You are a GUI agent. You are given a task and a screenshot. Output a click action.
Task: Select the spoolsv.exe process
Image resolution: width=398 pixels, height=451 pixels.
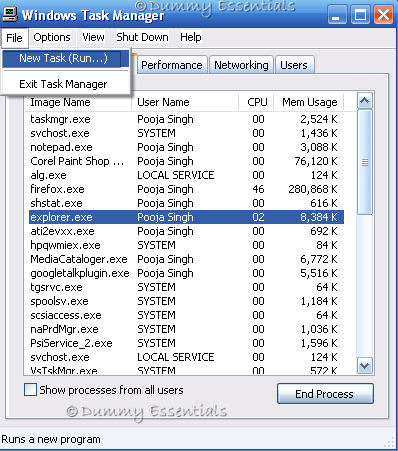pyautogui.click(x=186, y=301)
